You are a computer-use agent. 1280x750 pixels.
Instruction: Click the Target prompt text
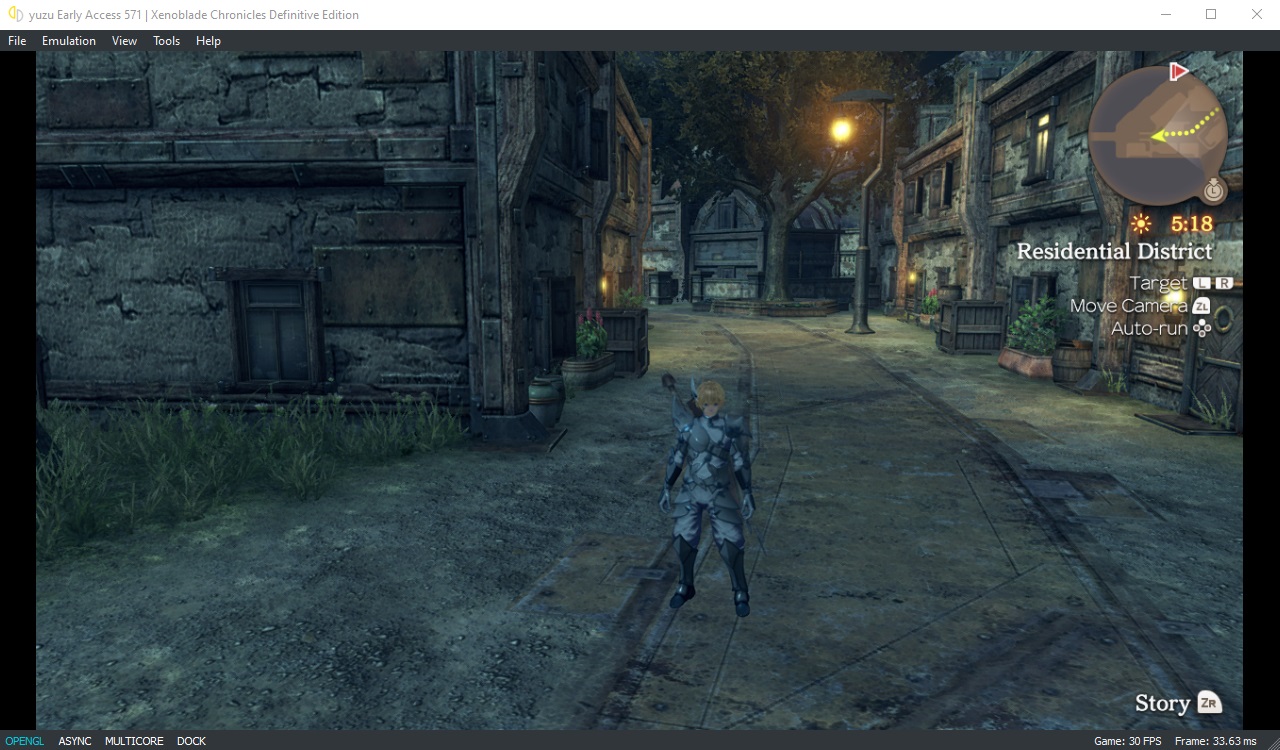[x=1158, y=283]
